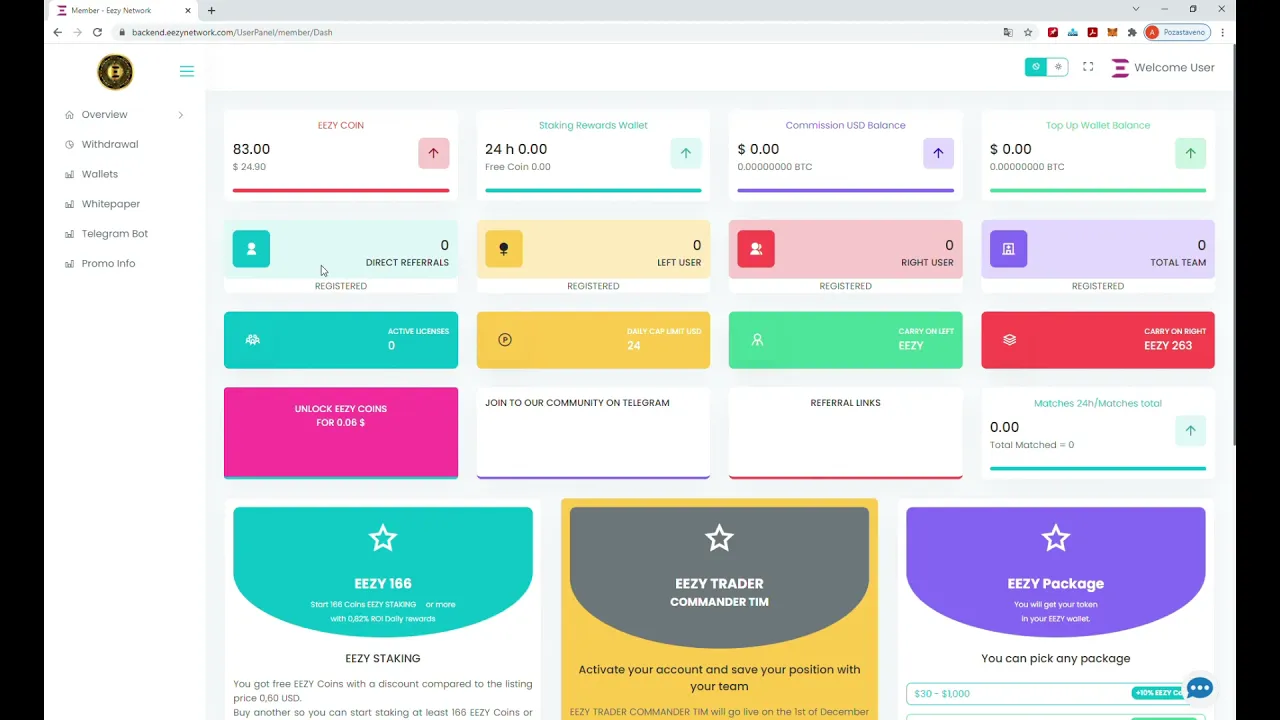1280x720 pixels.
Task: Click the Left User yellow icon
Action: point(504,248)
